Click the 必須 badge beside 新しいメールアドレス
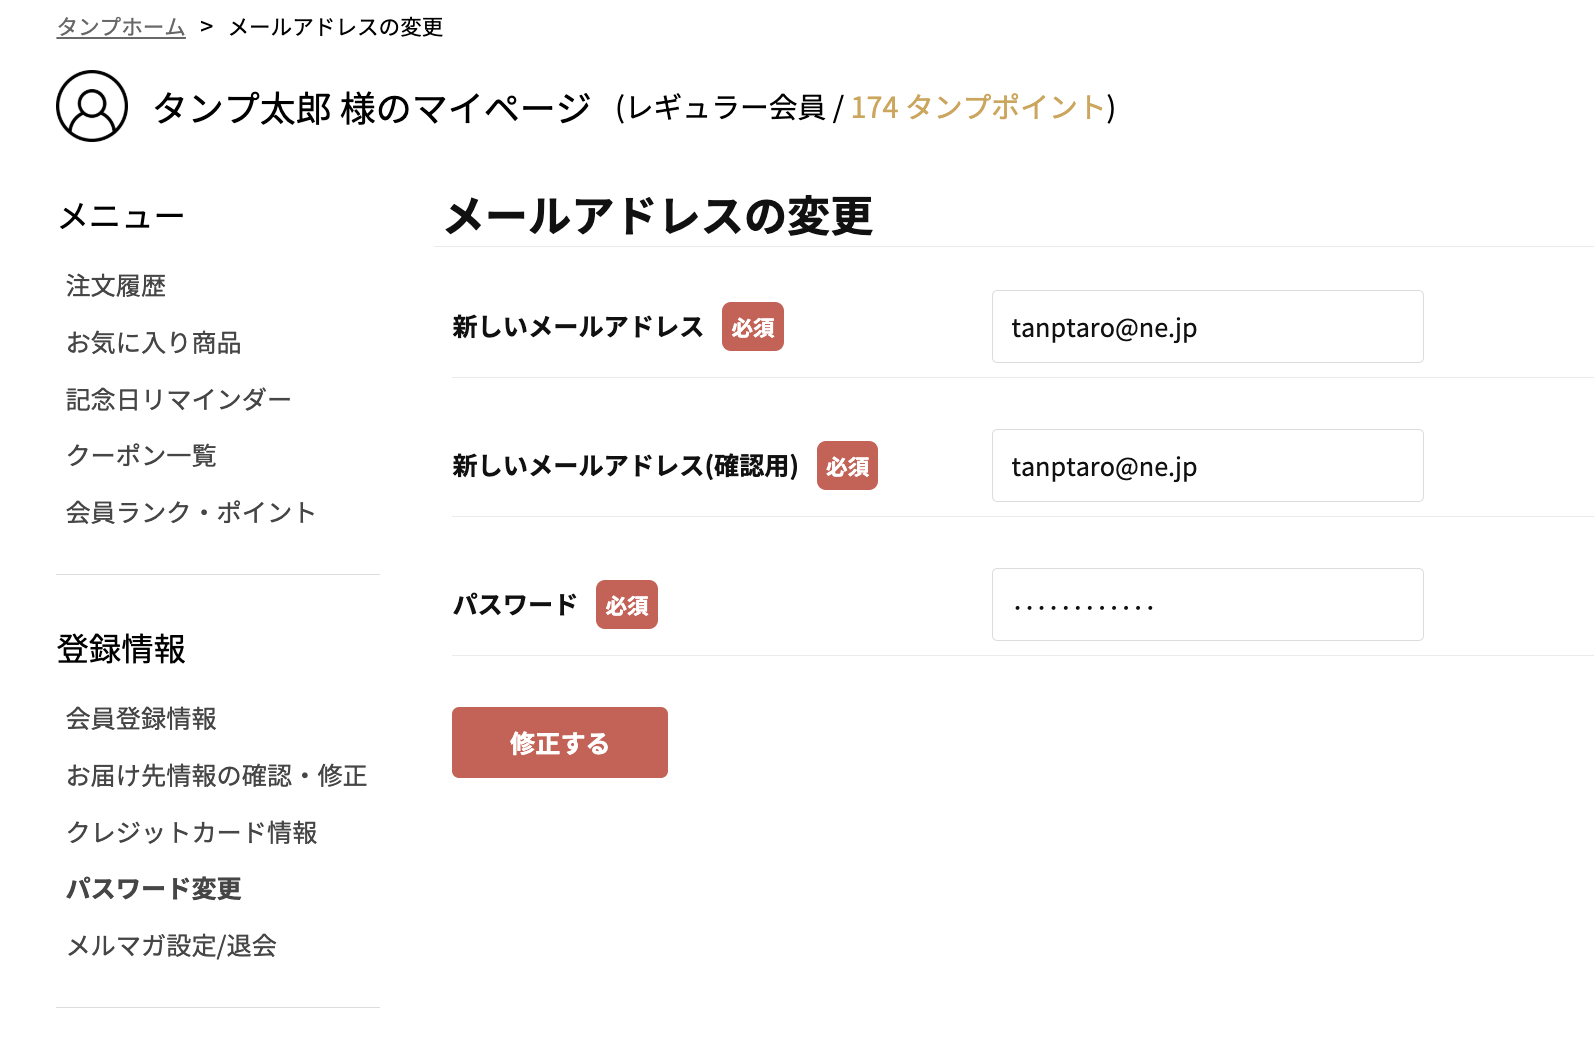 [x=753, y=326]
